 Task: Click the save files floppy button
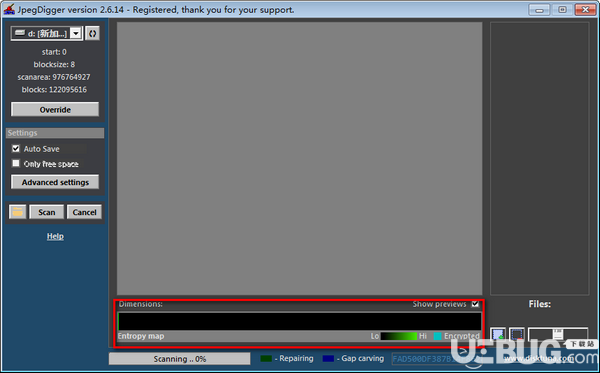point(558,334)
